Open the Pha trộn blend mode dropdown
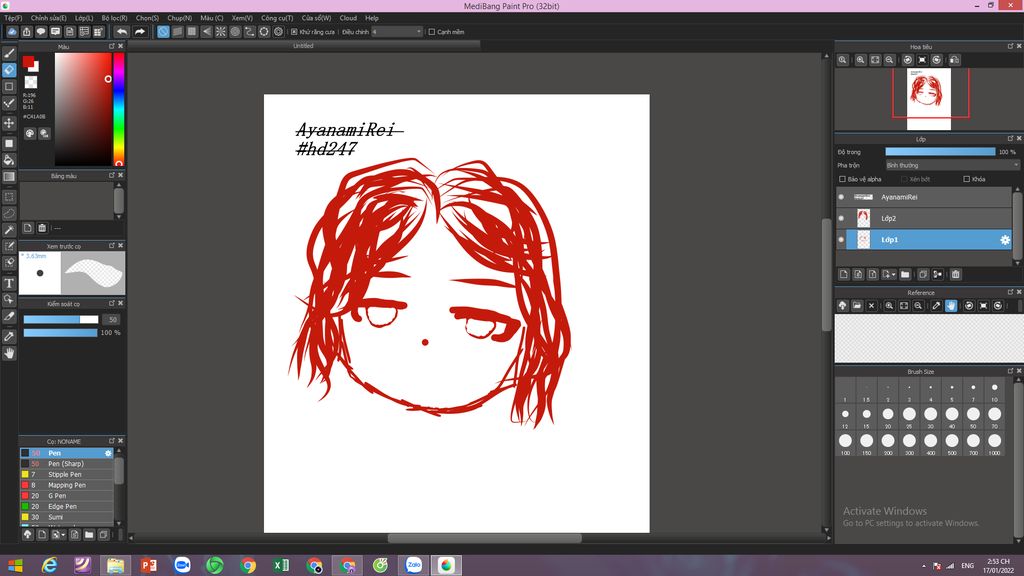The width and height of the screenshot is (1024, 576). click(952, 165)
